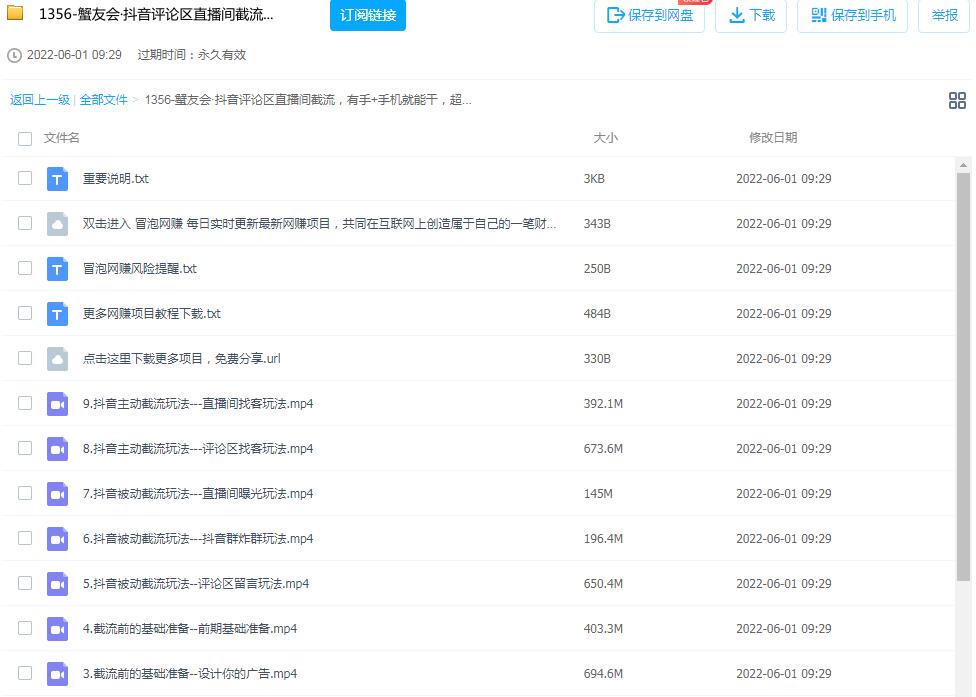
Task: Click the video icon for 4.截流前的基础准备 file
Action: [x=57, y=629]
